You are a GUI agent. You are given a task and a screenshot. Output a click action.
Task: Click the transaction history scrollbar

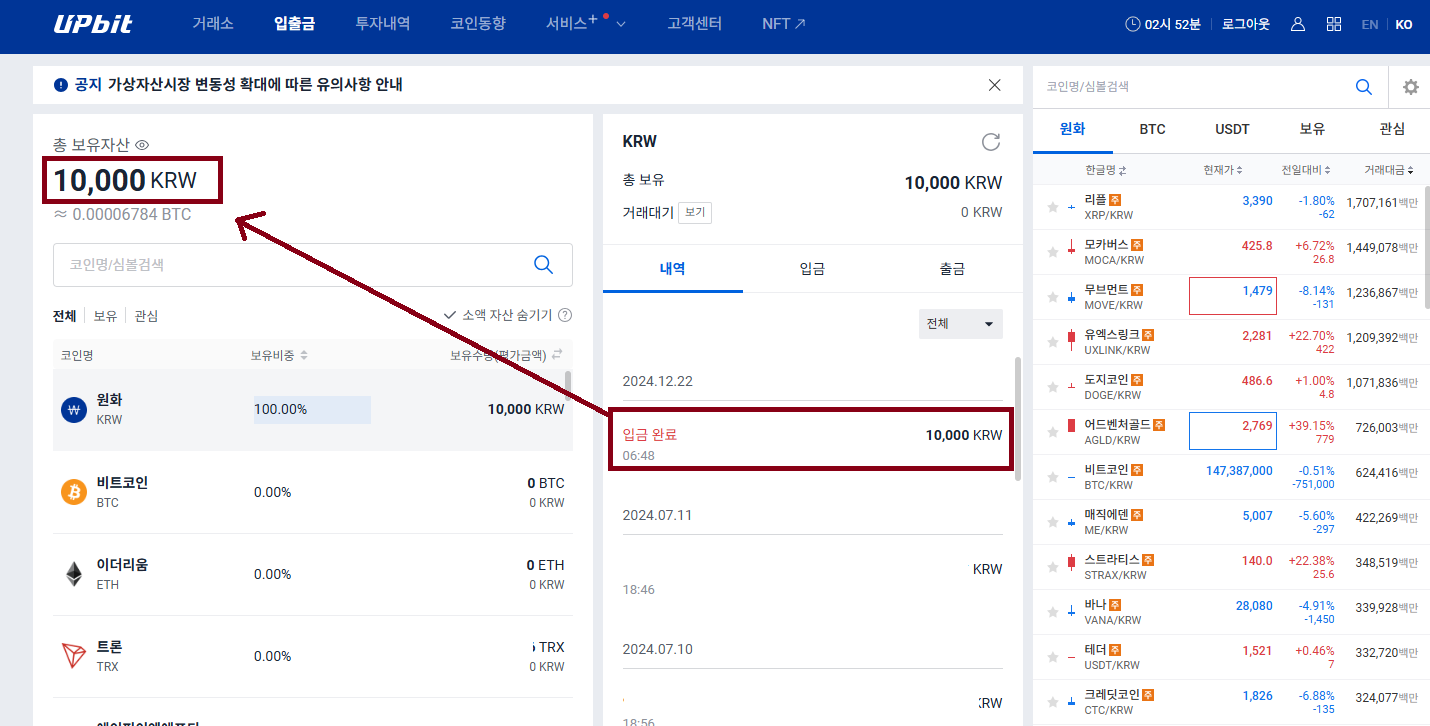tap(1018, 418)
